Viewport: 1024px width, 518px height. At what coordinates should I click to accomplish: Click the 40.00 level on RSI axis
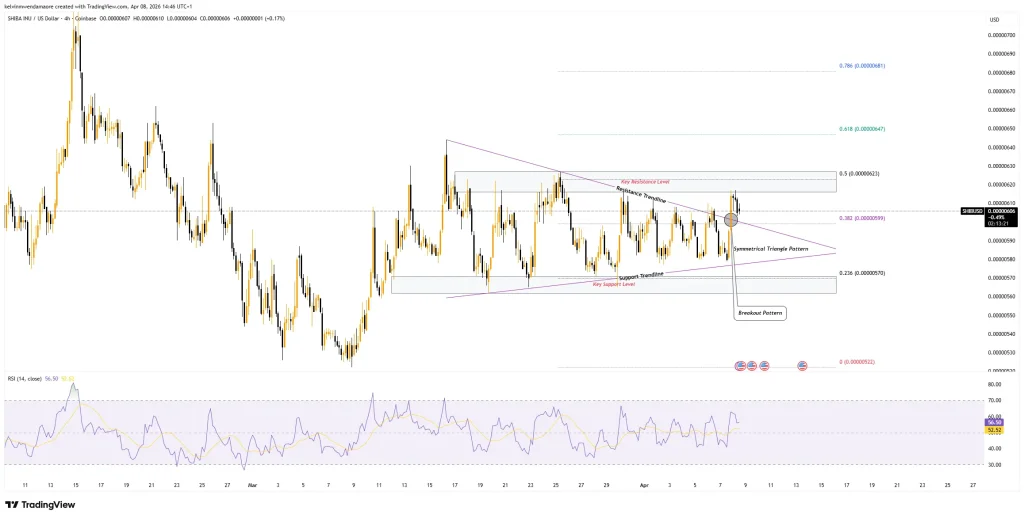click(995, 449)
